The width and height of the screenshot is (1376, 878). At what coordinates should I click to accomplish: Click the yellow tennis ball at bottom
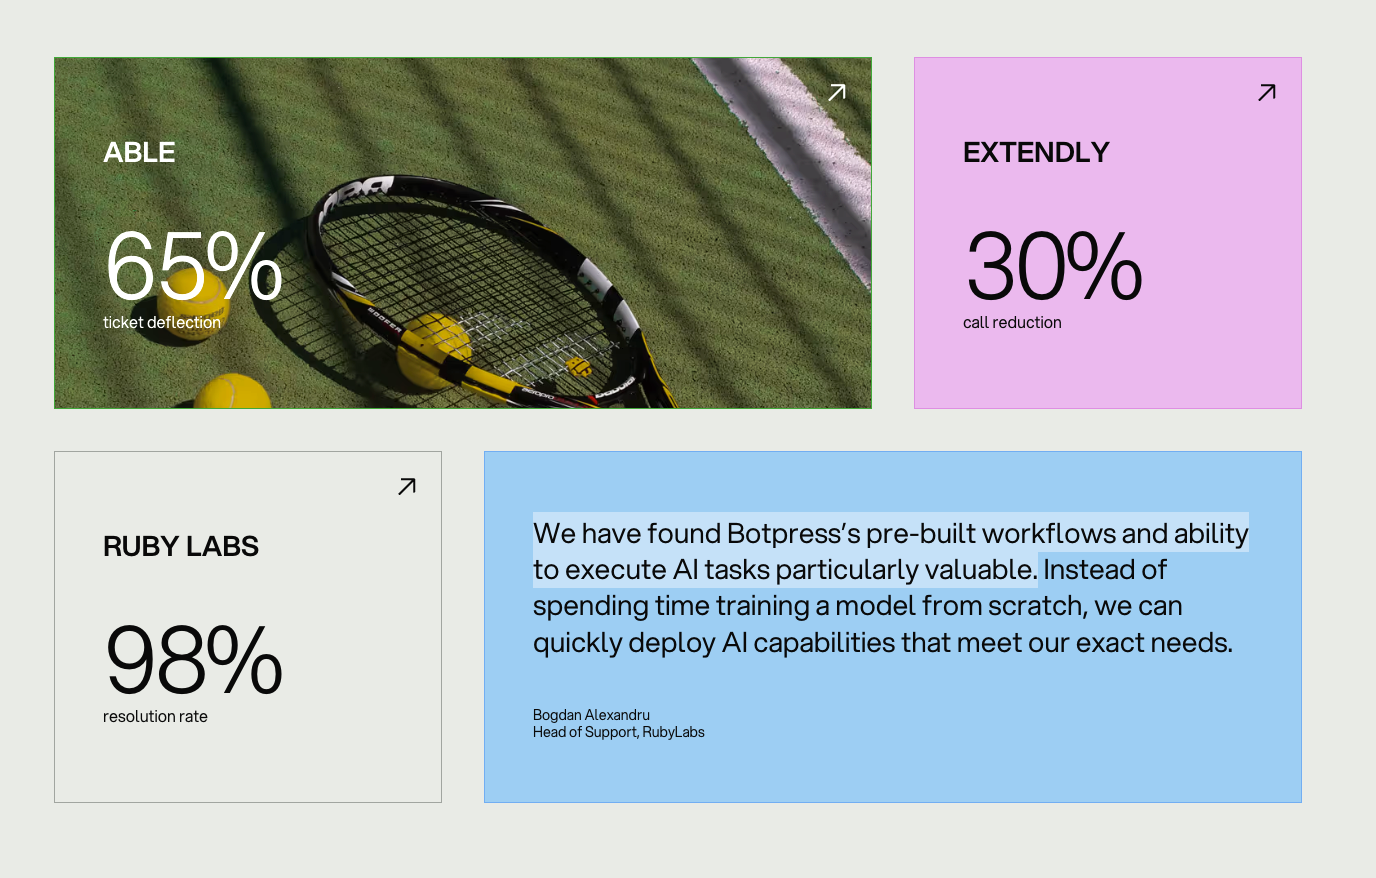click(x=232, y=392)
